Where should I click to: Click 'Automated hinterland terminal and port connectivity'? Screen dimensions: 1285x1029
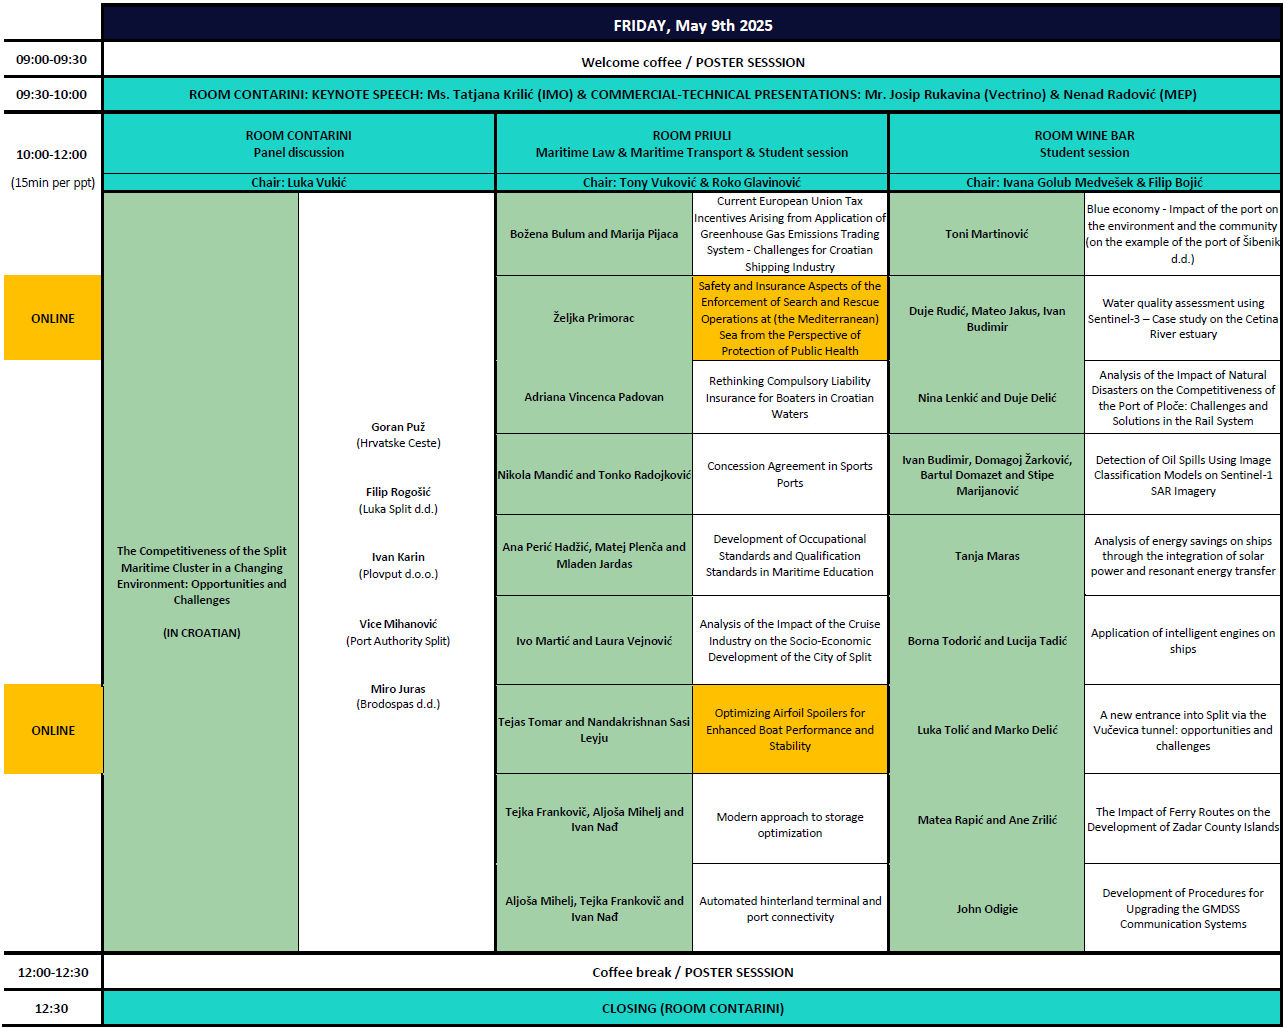[790, 908]
